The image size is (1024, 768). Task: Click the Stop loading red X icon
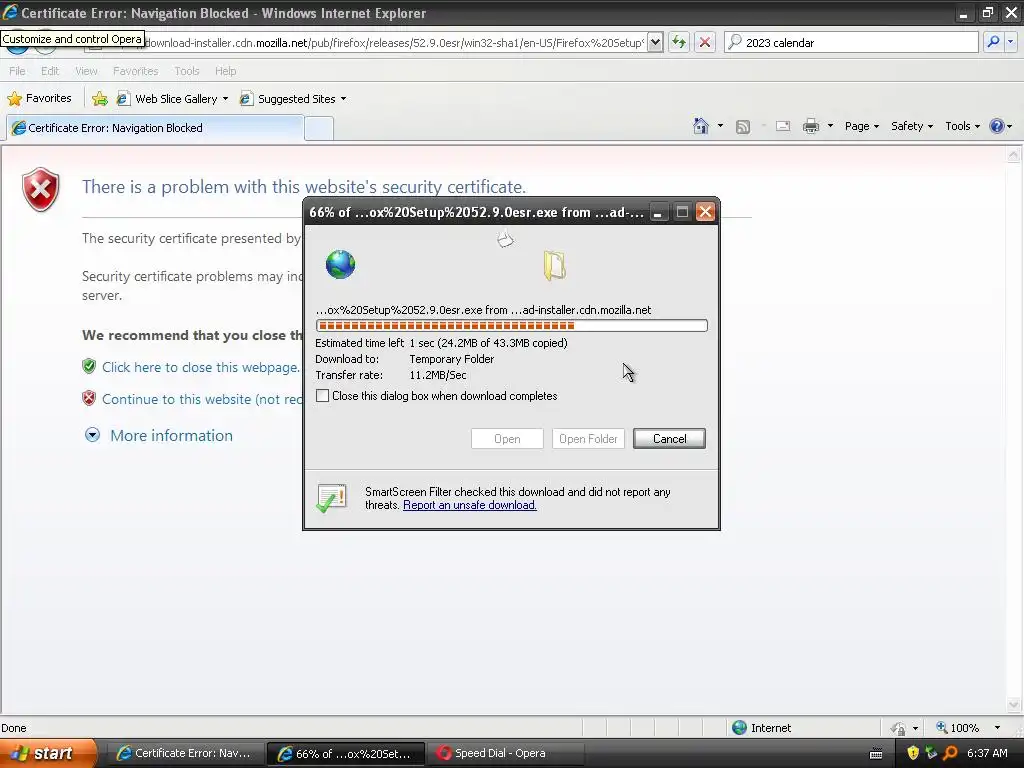click(705, 42)
